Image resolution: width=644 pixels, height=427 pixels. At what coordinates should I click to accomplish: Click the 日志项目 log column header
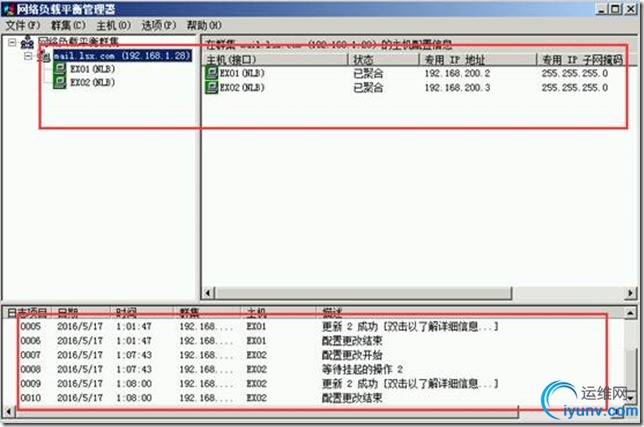click(x=27, y=313)
